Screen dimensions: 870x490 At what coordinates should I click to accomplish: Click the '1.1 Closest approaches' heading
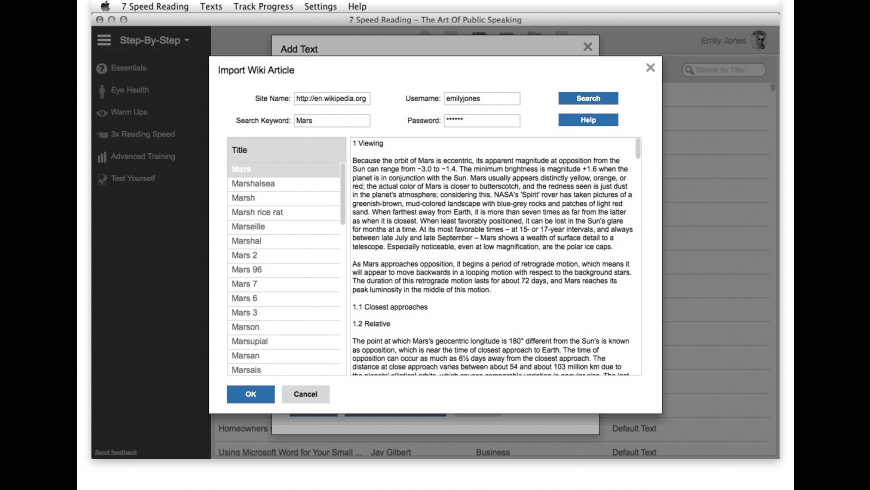pos(390,307)
